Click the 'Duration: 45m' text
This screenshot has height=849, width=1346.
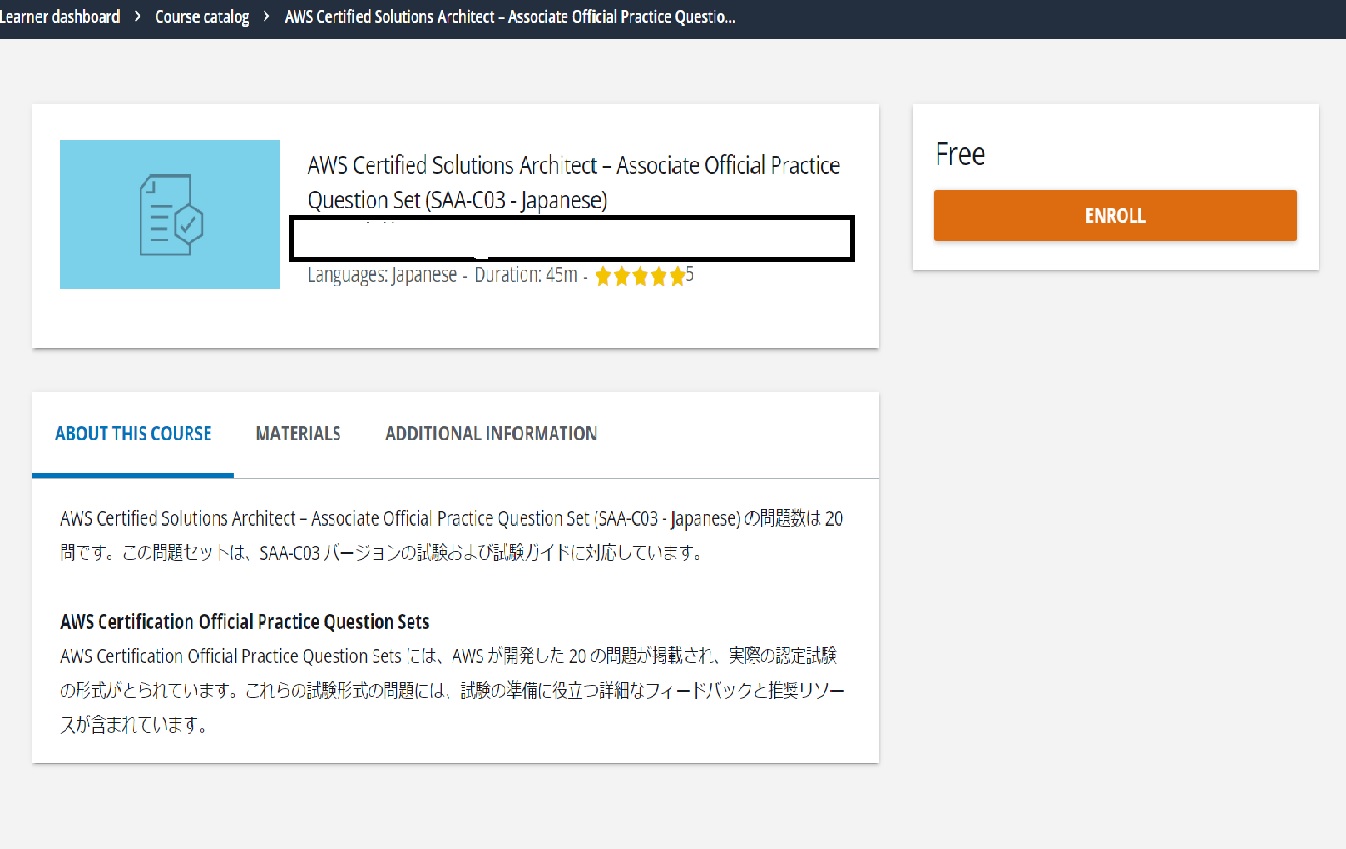click(x=526, y=275)
